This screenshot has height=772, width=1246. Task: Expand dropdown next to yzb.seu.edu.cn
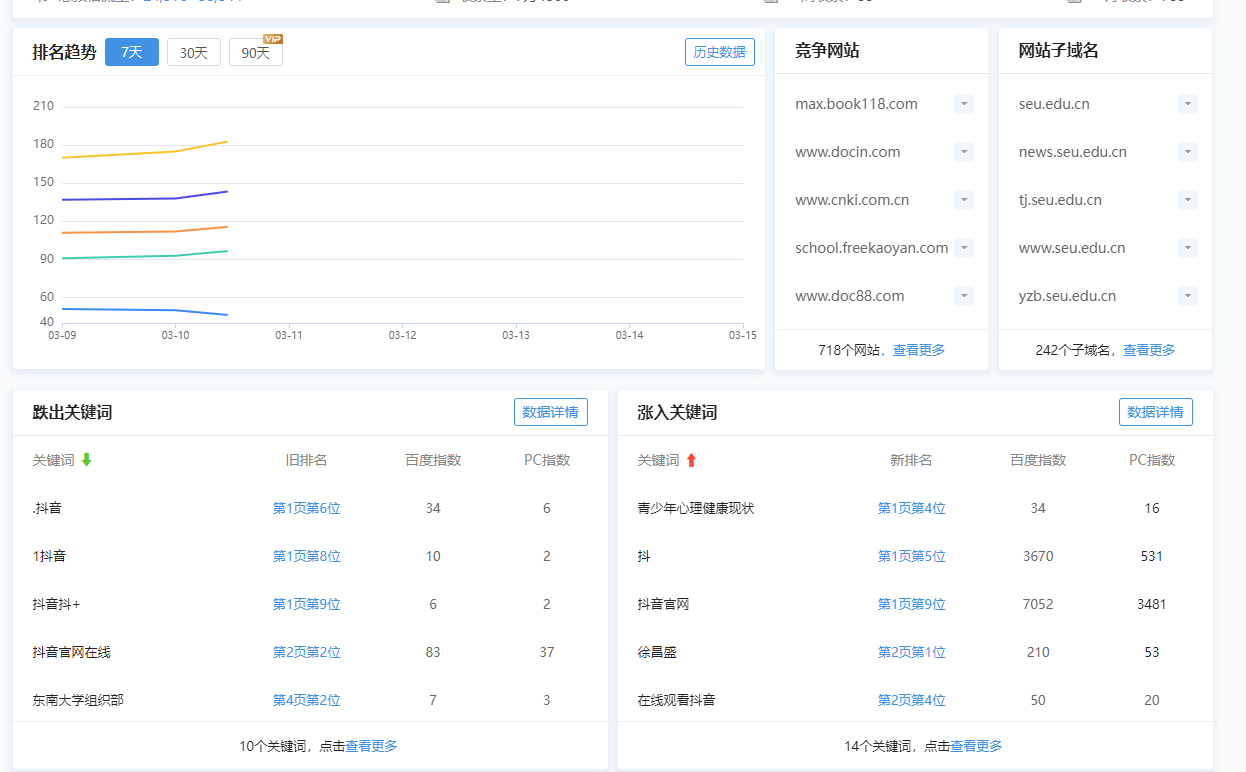(x=1188, y=296)
